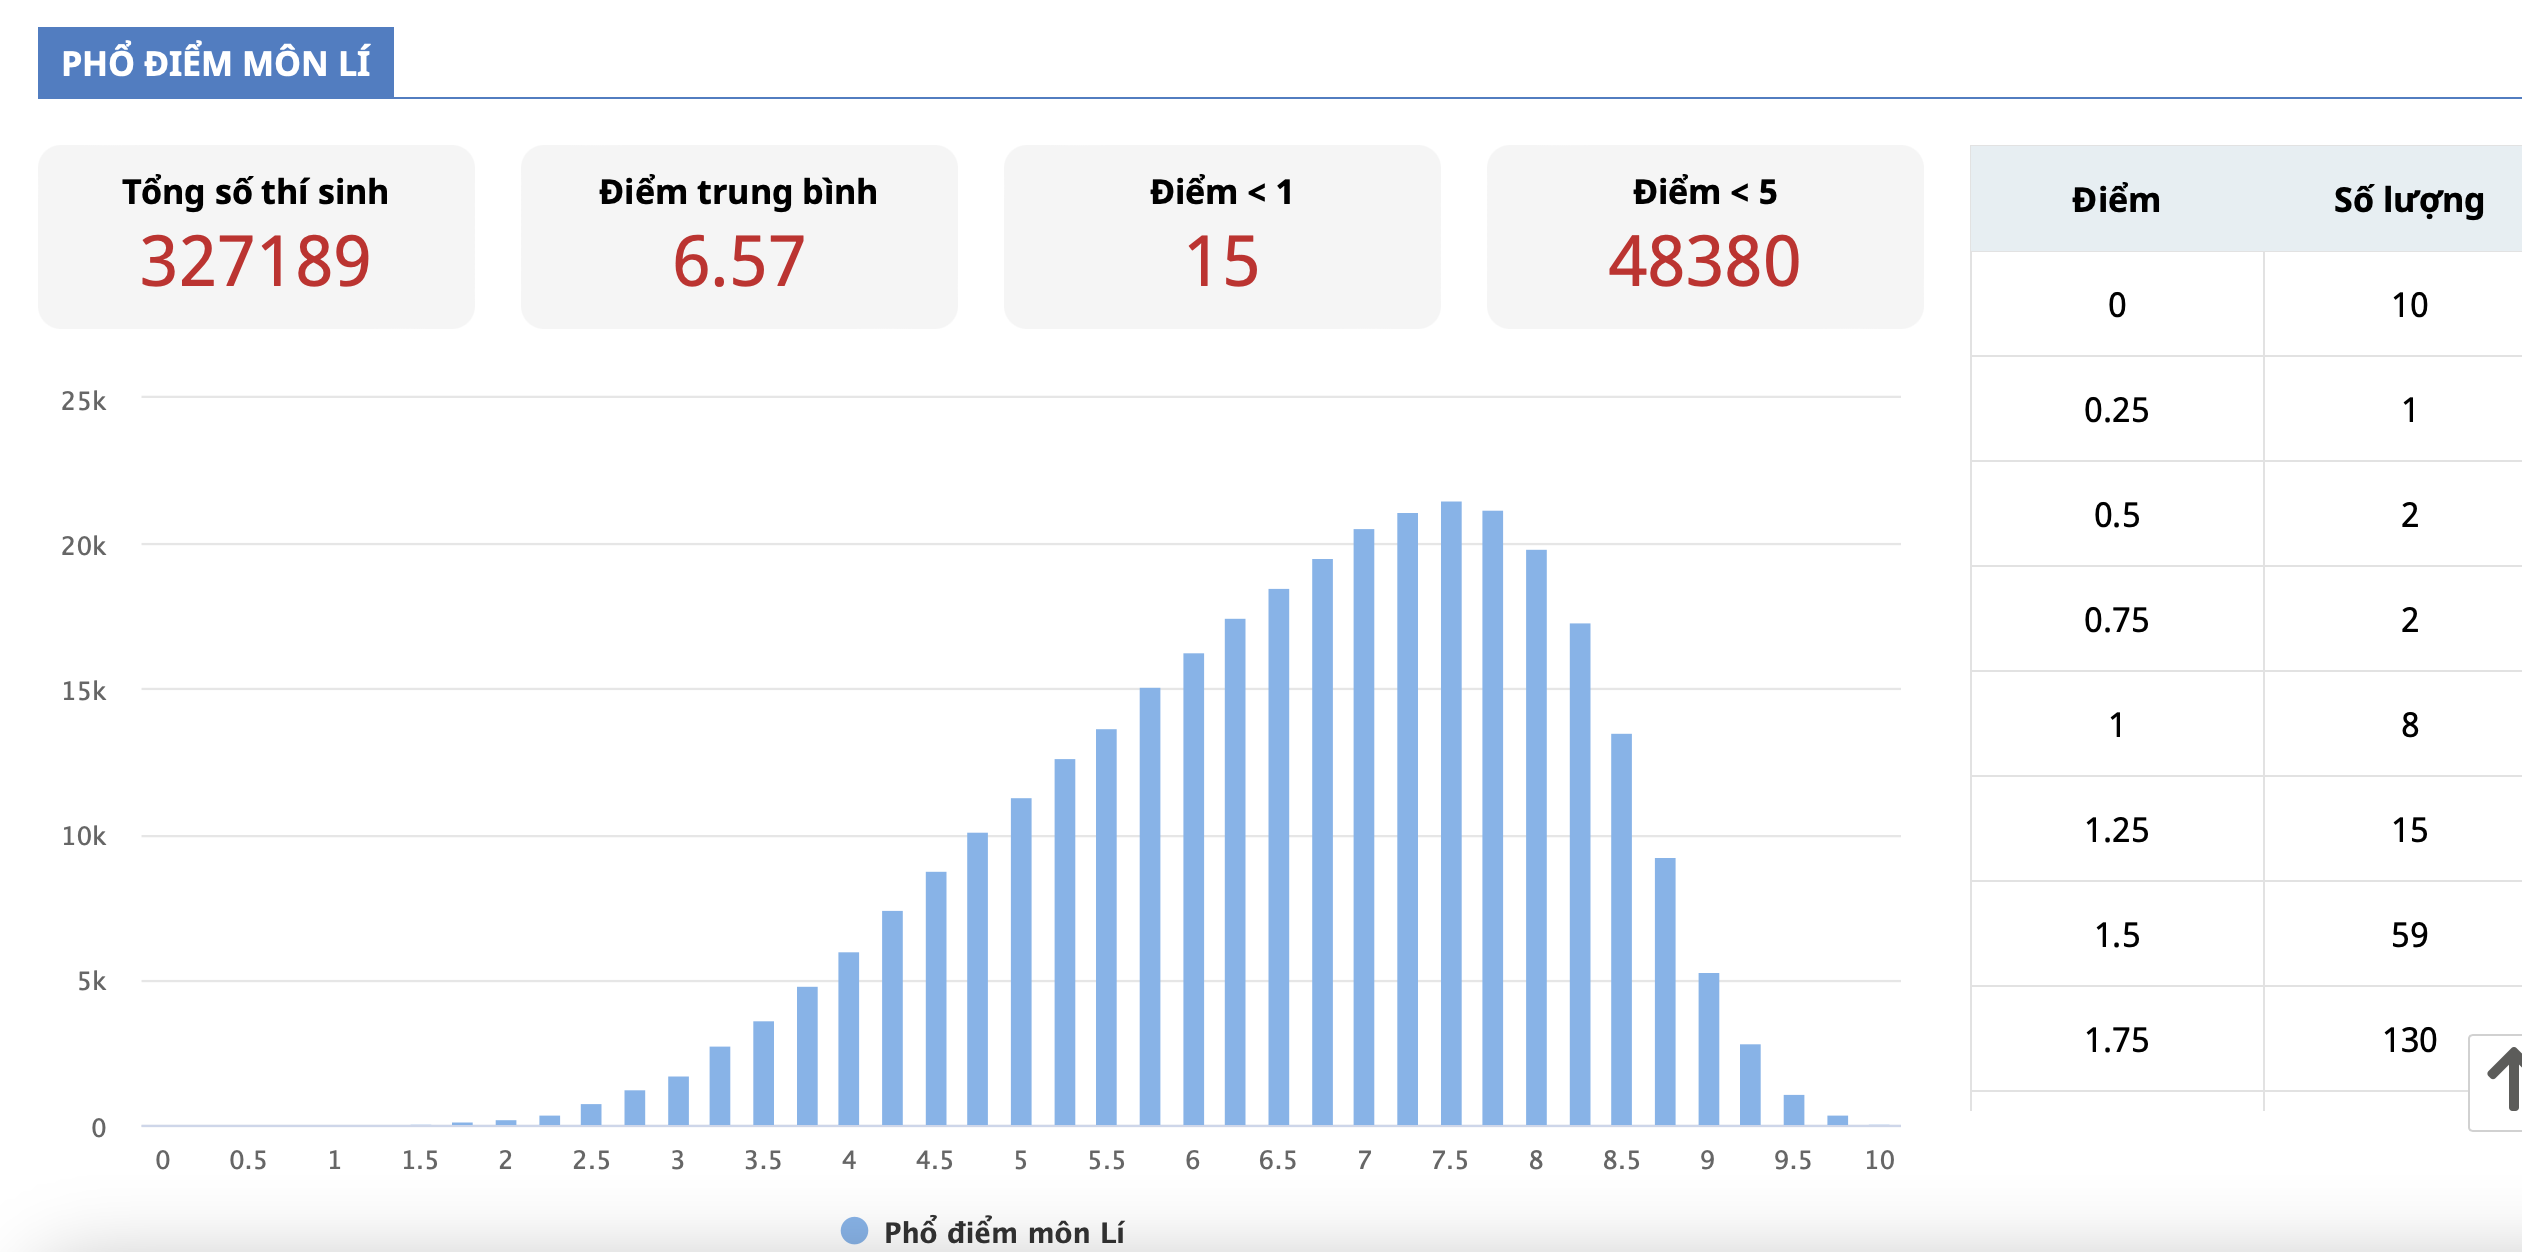Toggle the Phổ điểm môn Lí legend marker

(854, 1231)
